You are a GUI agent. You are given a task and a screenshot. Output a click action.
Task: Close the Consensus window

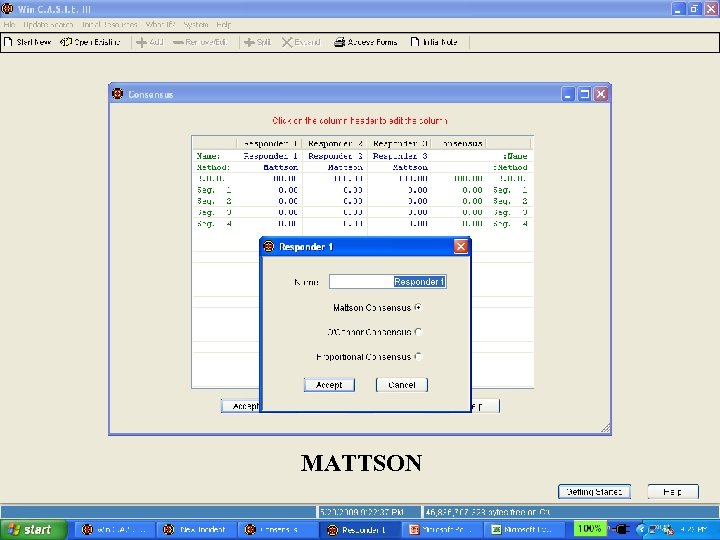(601, 94)
